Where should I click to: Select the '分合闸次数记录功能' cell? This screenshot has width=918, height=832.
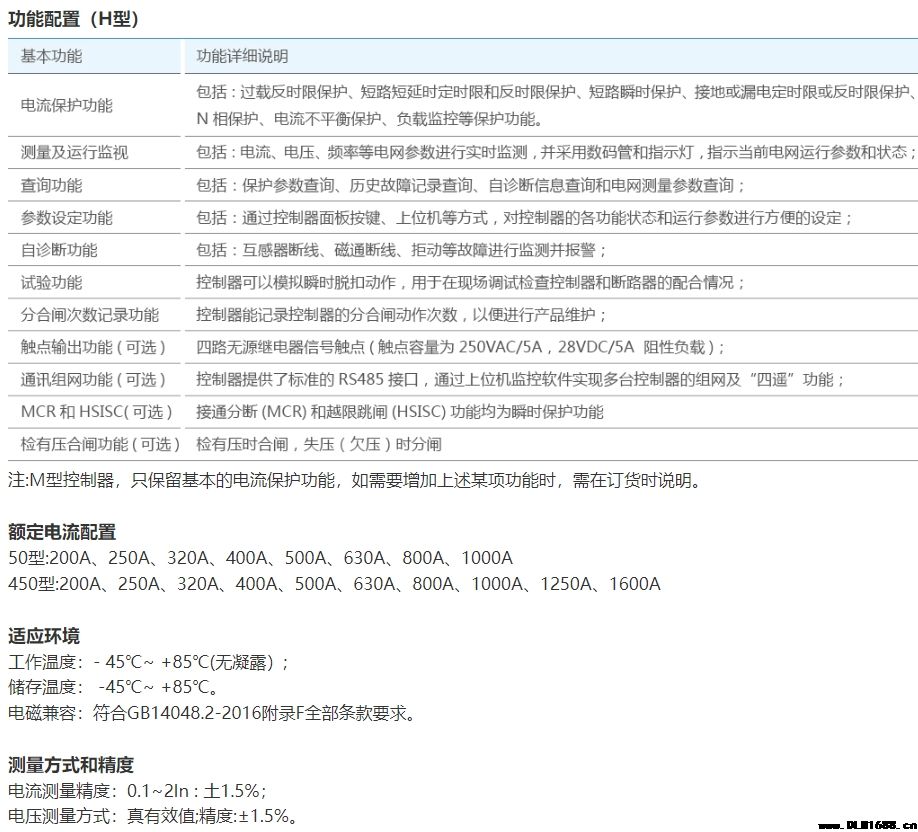tap(90, 315)
